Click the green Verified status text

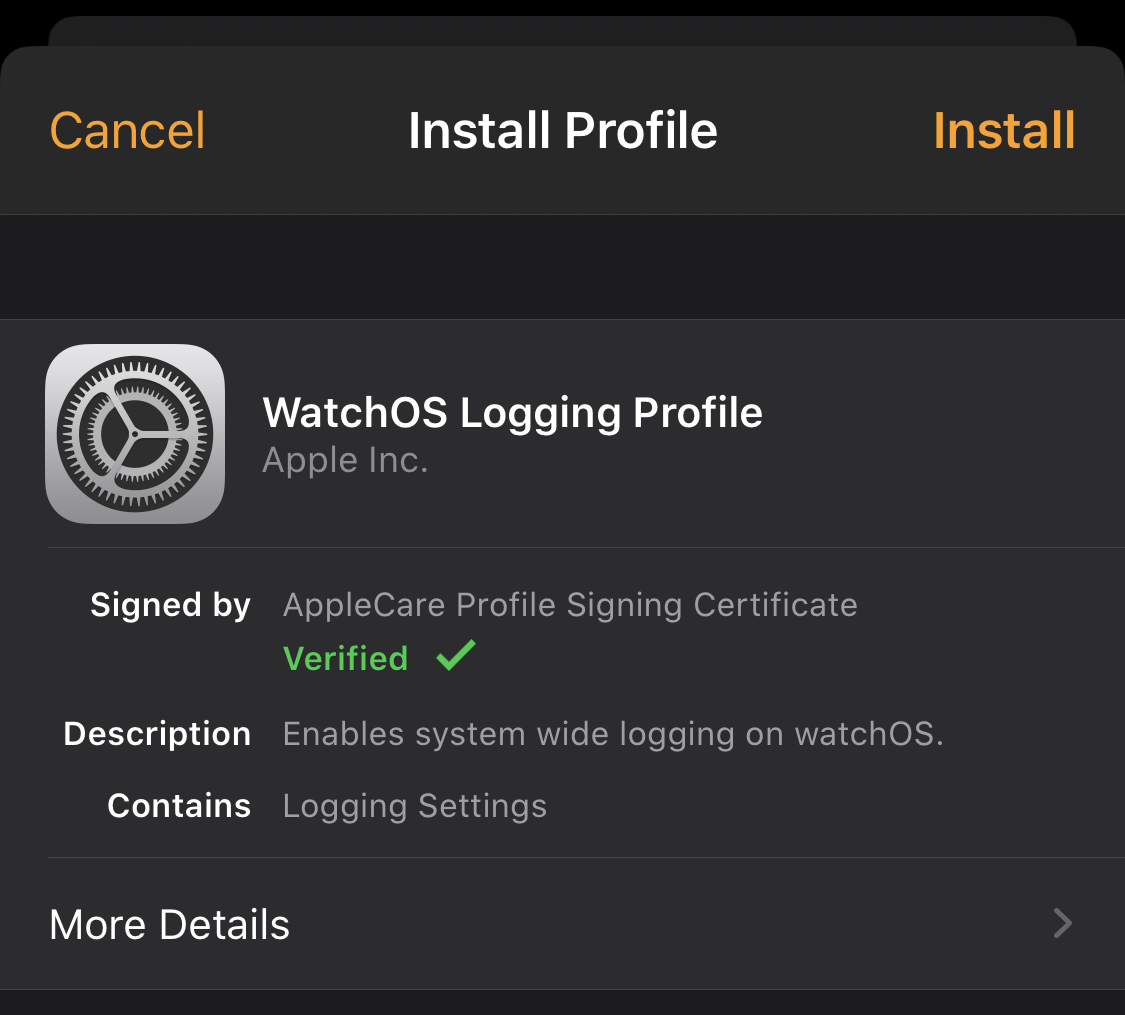(346, 658)
